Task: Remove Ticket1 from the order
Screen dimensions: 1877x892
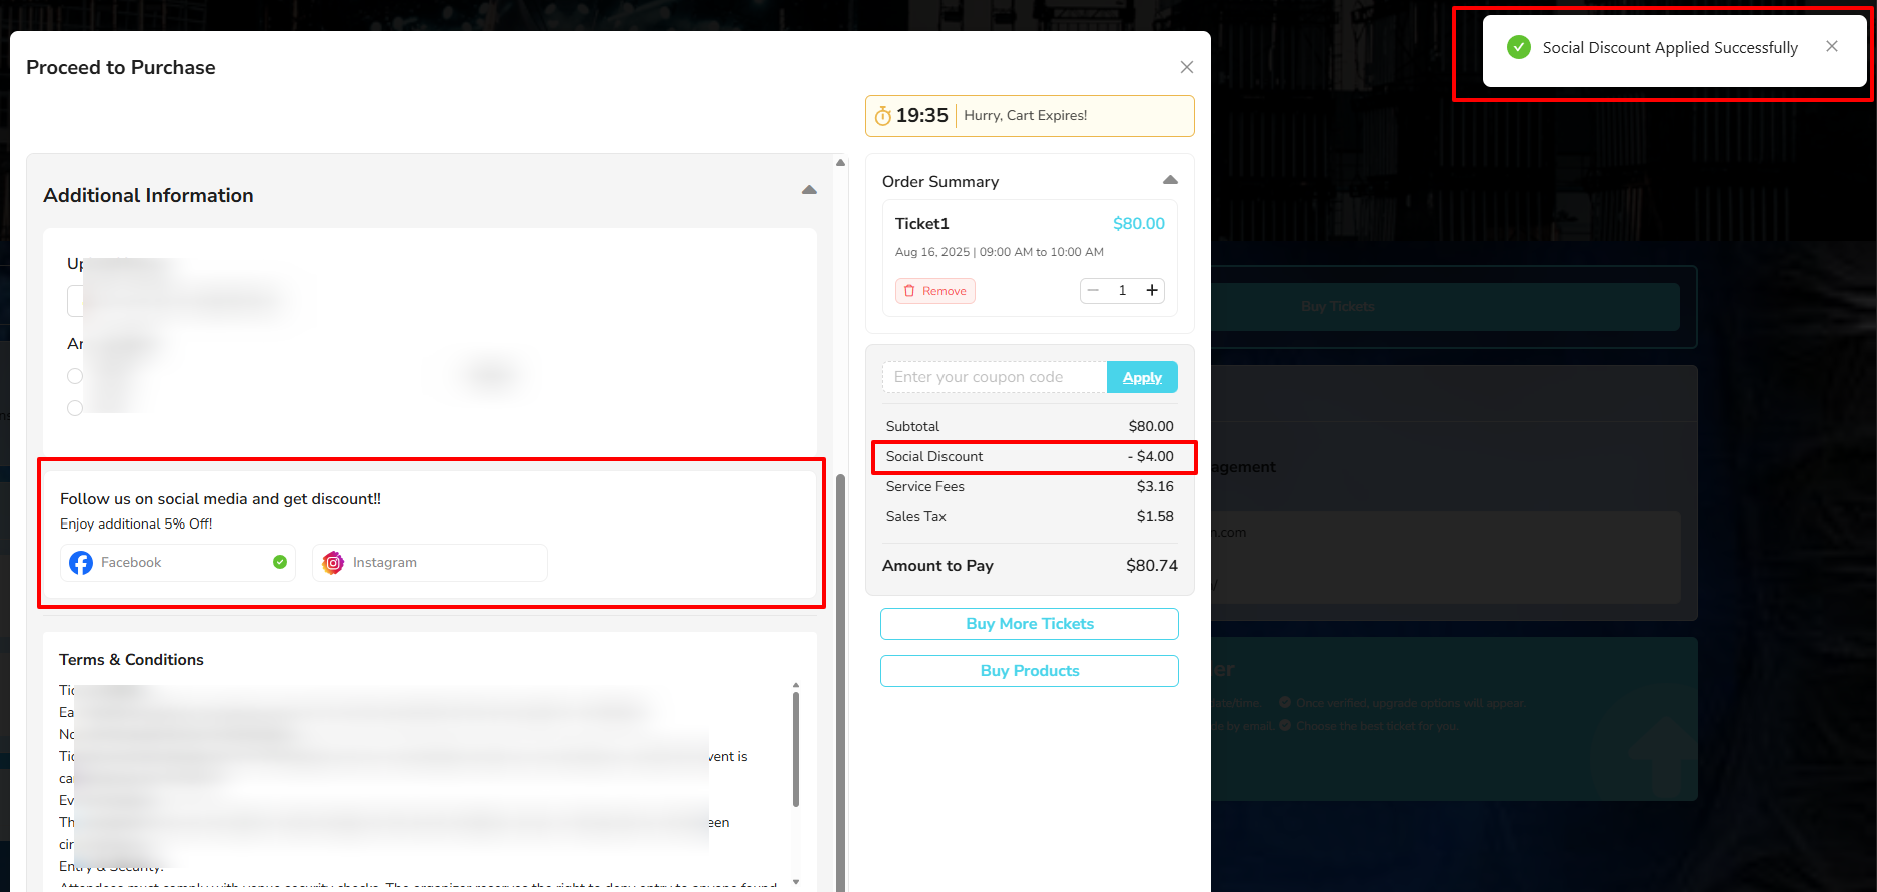Action: pyautogui.click(x=935, y=291)
